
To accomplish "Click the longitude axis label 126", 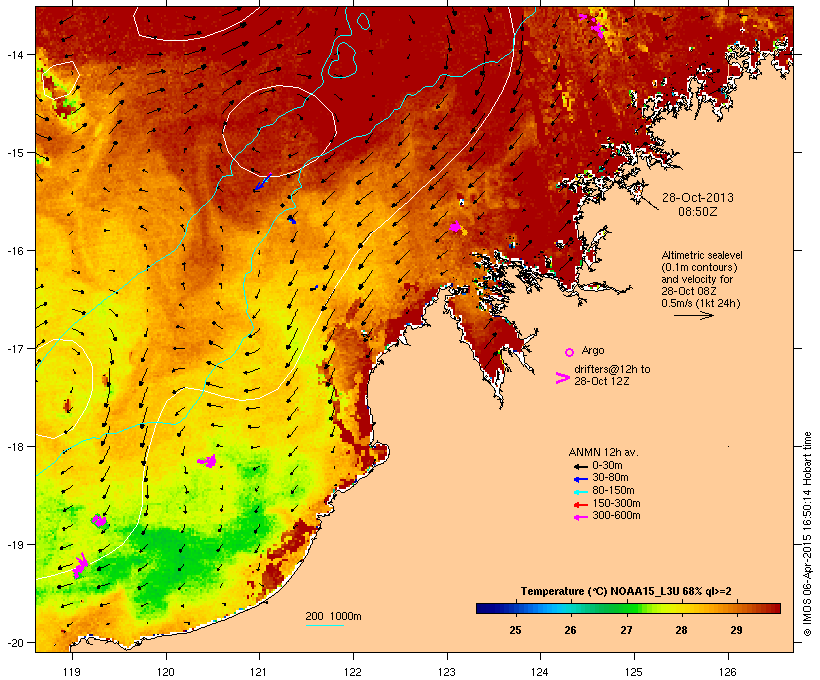I will pos(728,672).
